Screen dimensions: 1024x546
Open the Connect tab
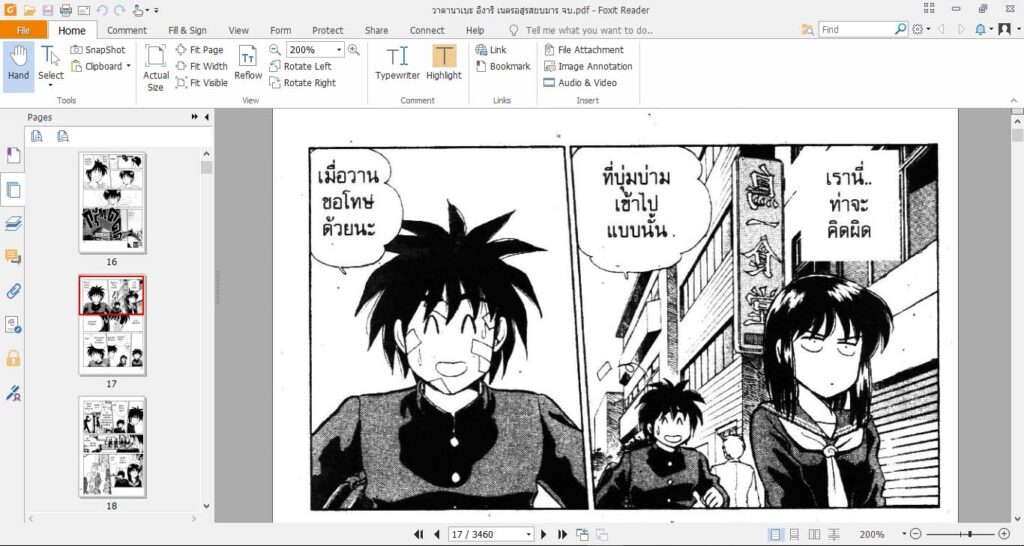tap(427, 30)
